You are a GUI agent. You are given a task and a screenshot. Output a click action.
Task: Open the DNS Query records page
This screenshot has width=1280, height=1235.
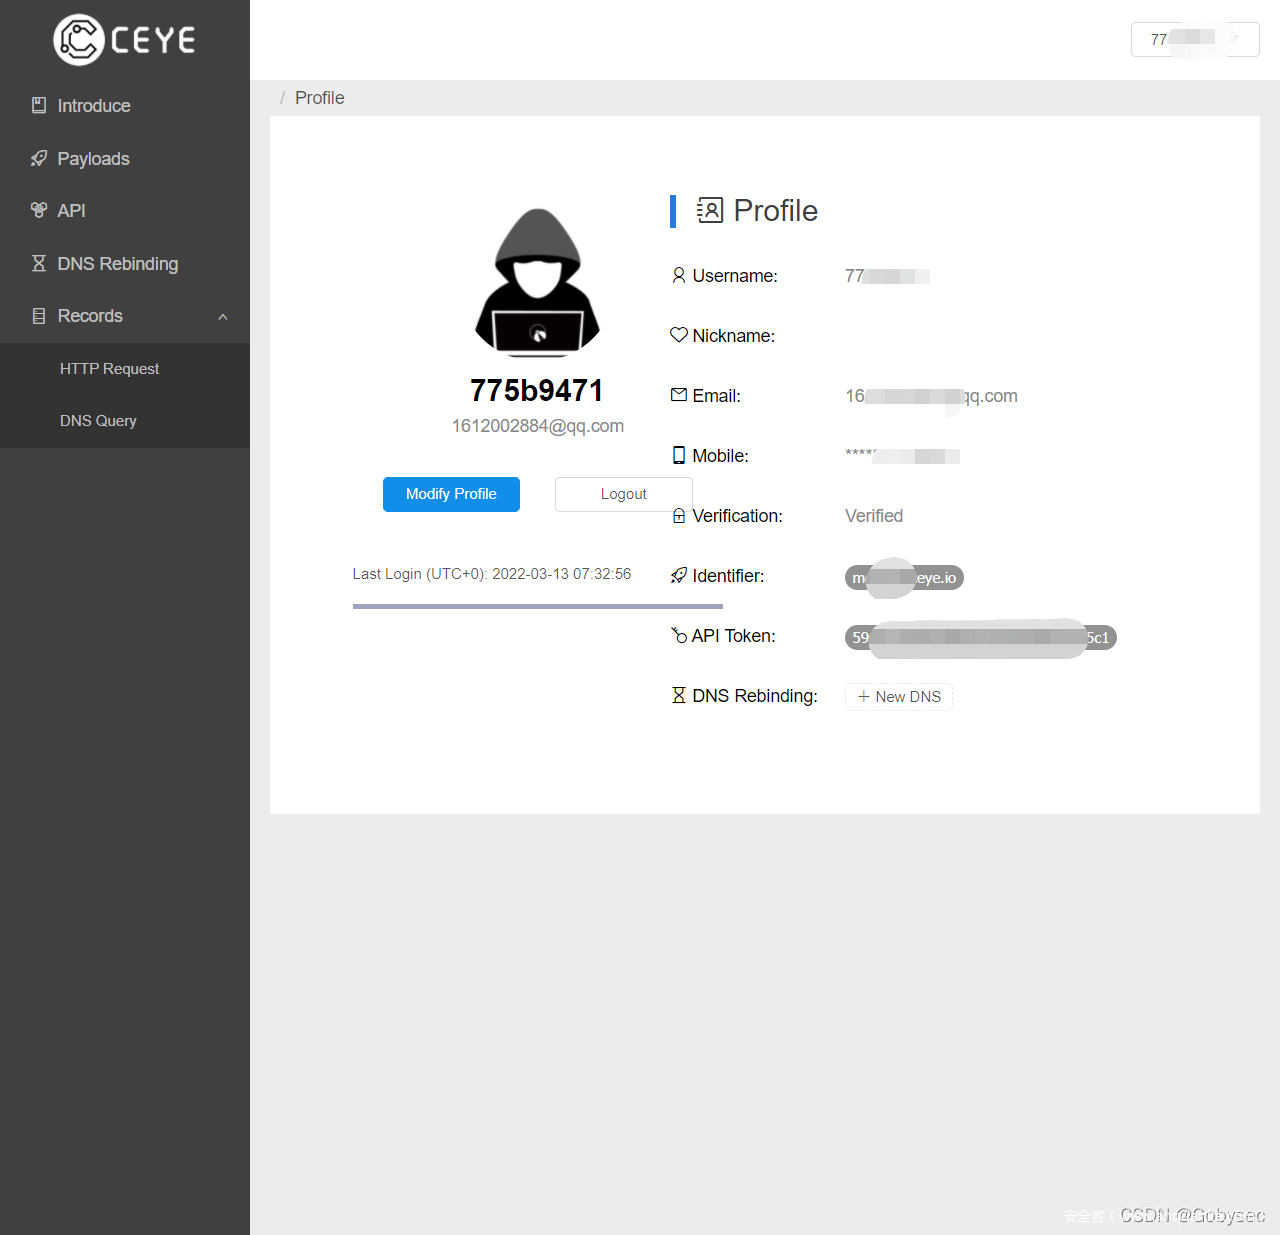(x=98, y=421)
